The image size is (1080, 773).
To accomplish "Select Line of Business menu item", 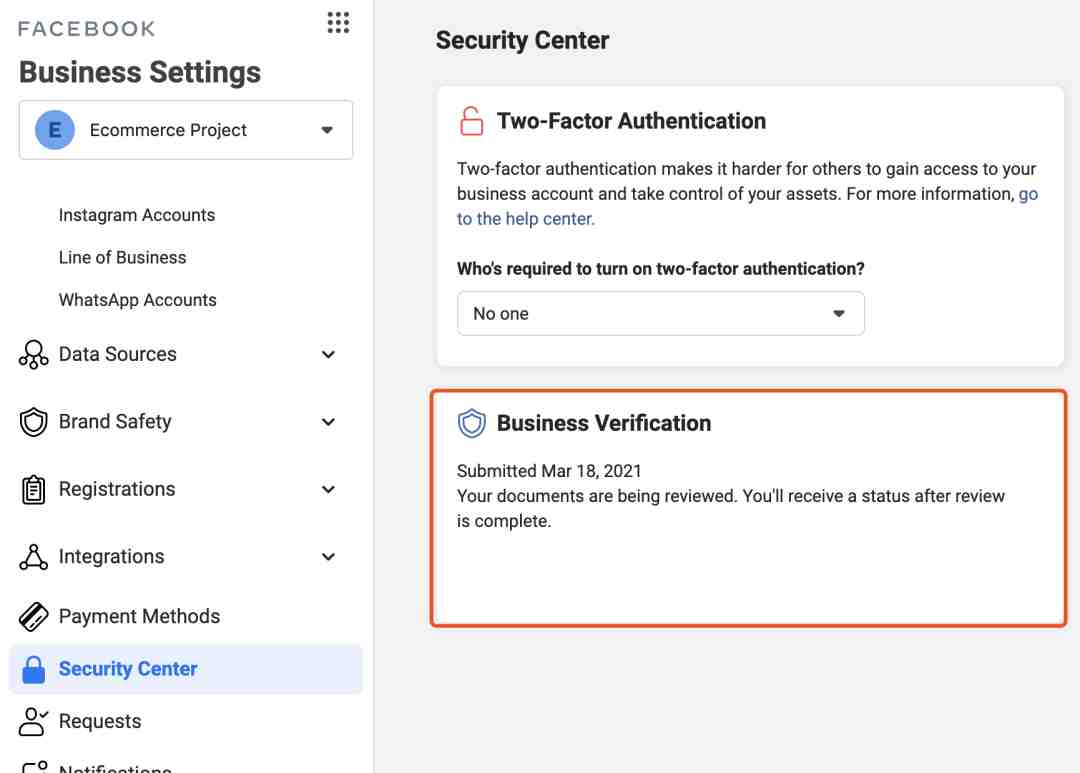I will point(122,258).
